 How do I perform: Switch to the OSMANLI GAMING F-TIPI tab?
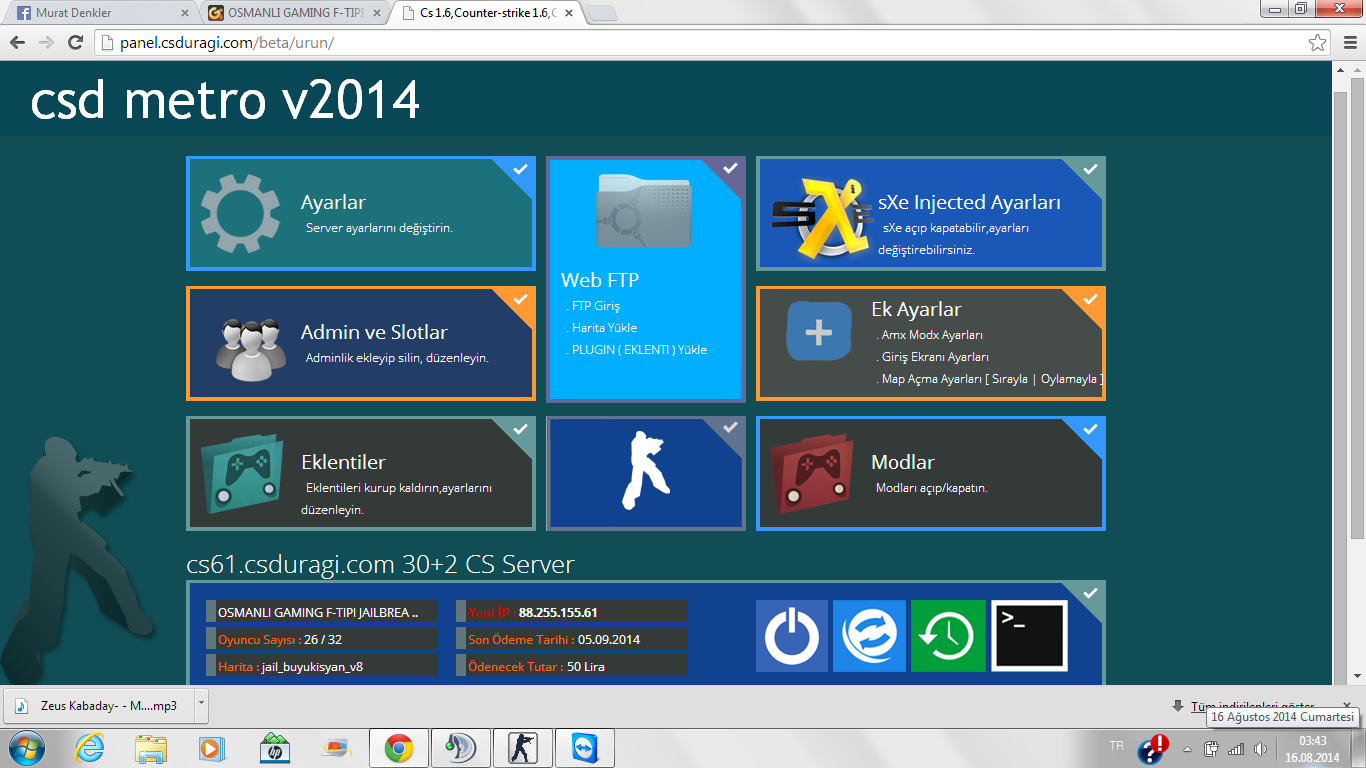coord(293,13)
